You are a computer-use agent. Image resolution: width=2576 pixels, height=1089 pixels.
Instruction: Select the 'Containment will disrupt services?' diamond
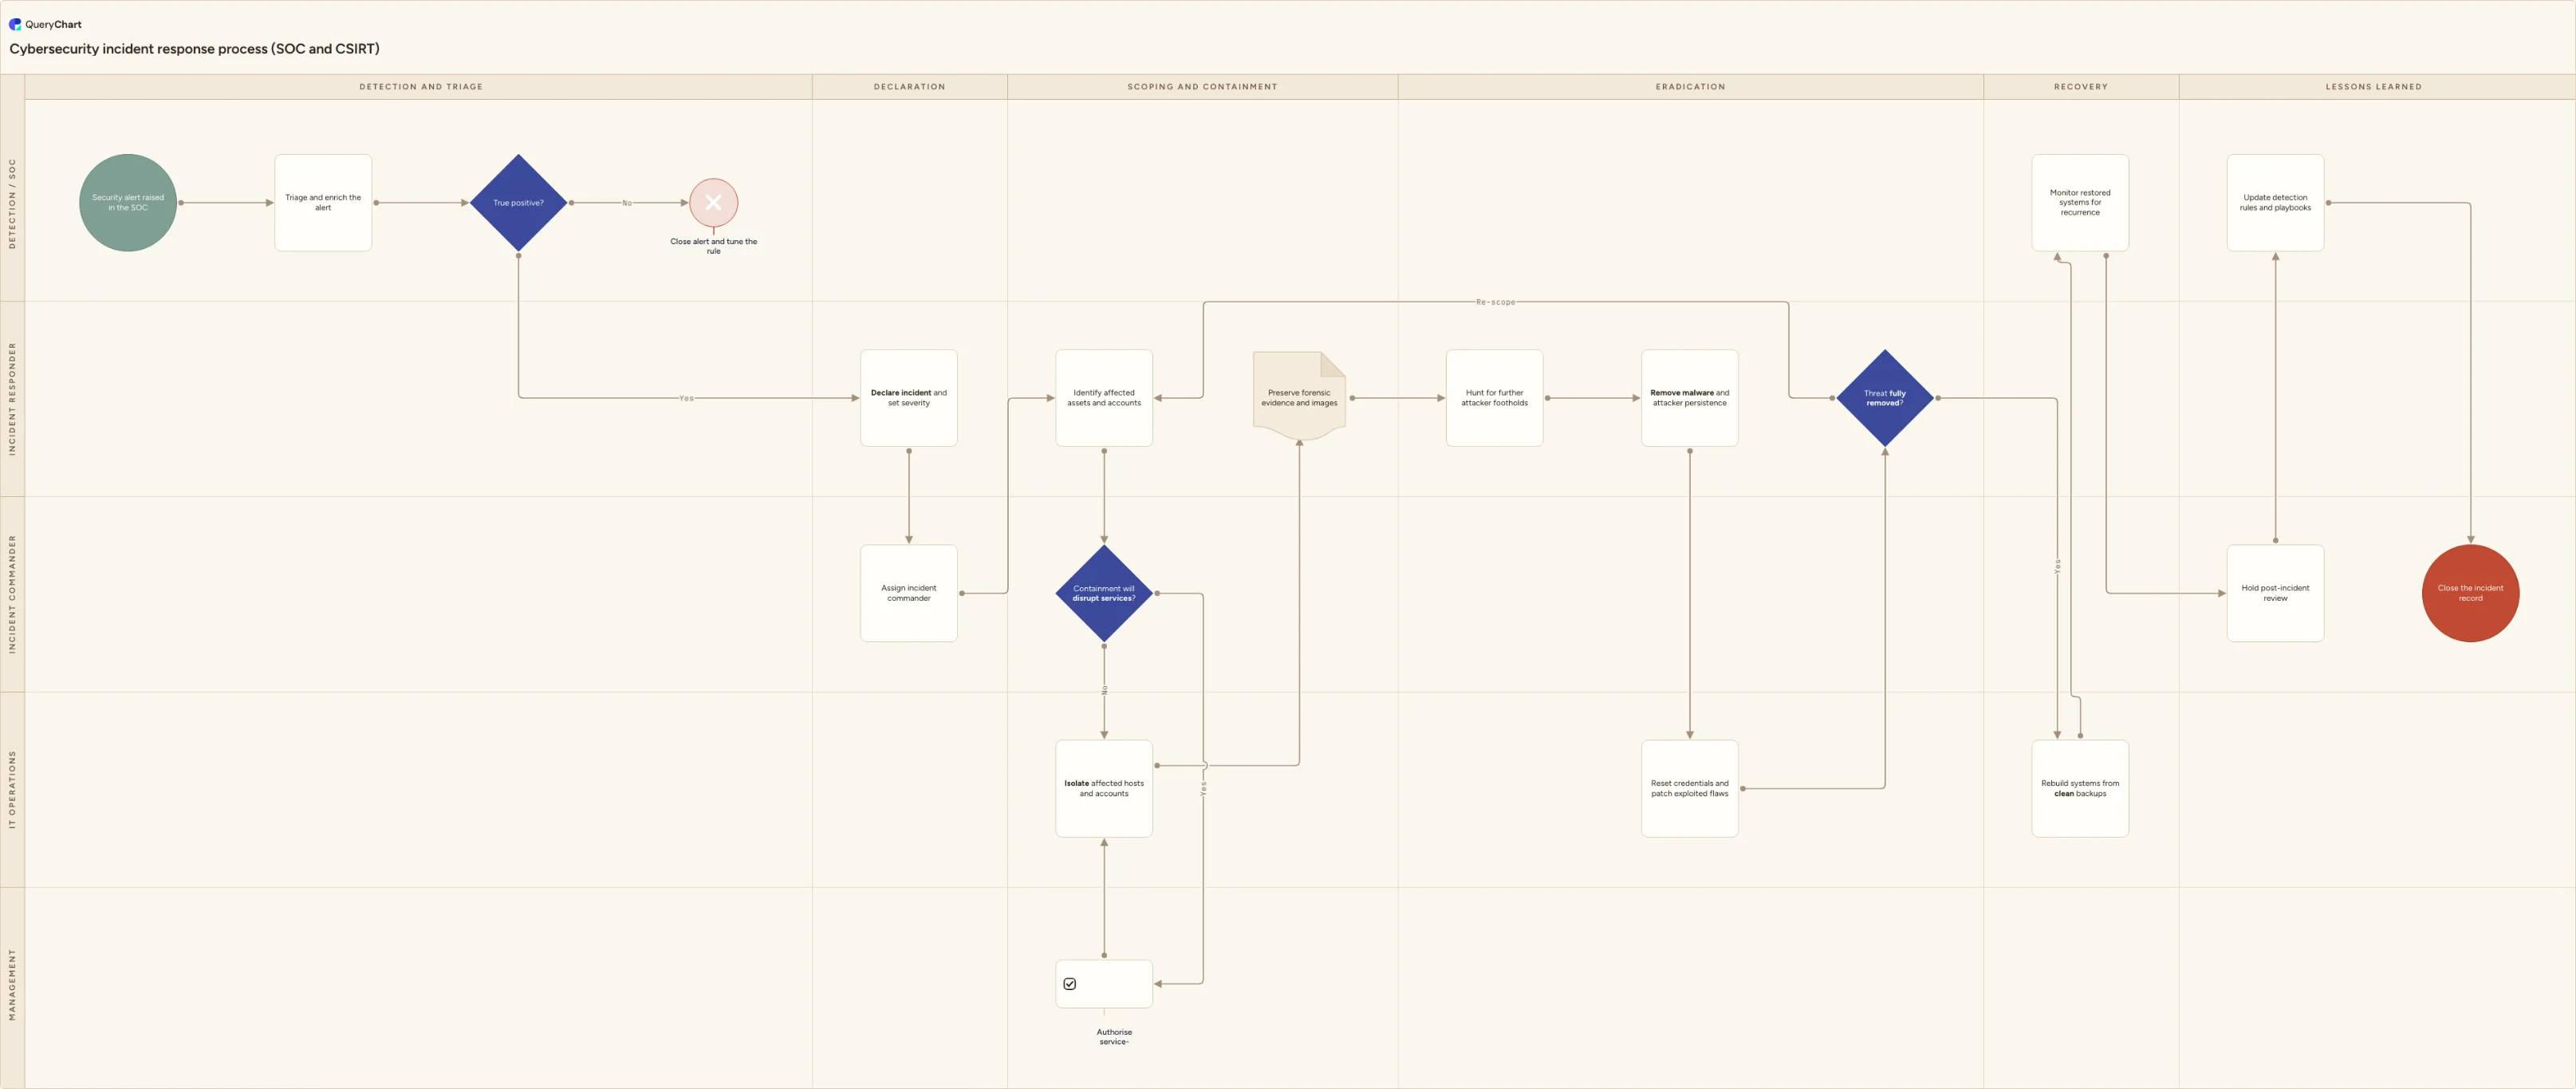pyautogui.click(x=1104, y=593)
